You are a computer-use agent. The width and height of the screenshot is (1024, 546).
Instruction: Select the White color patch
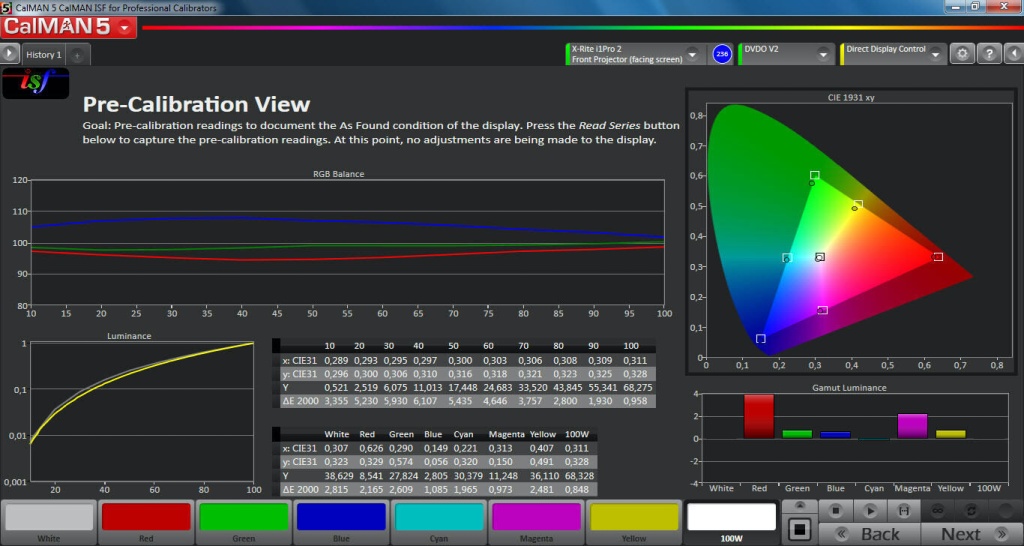click(x=49, y=522)
